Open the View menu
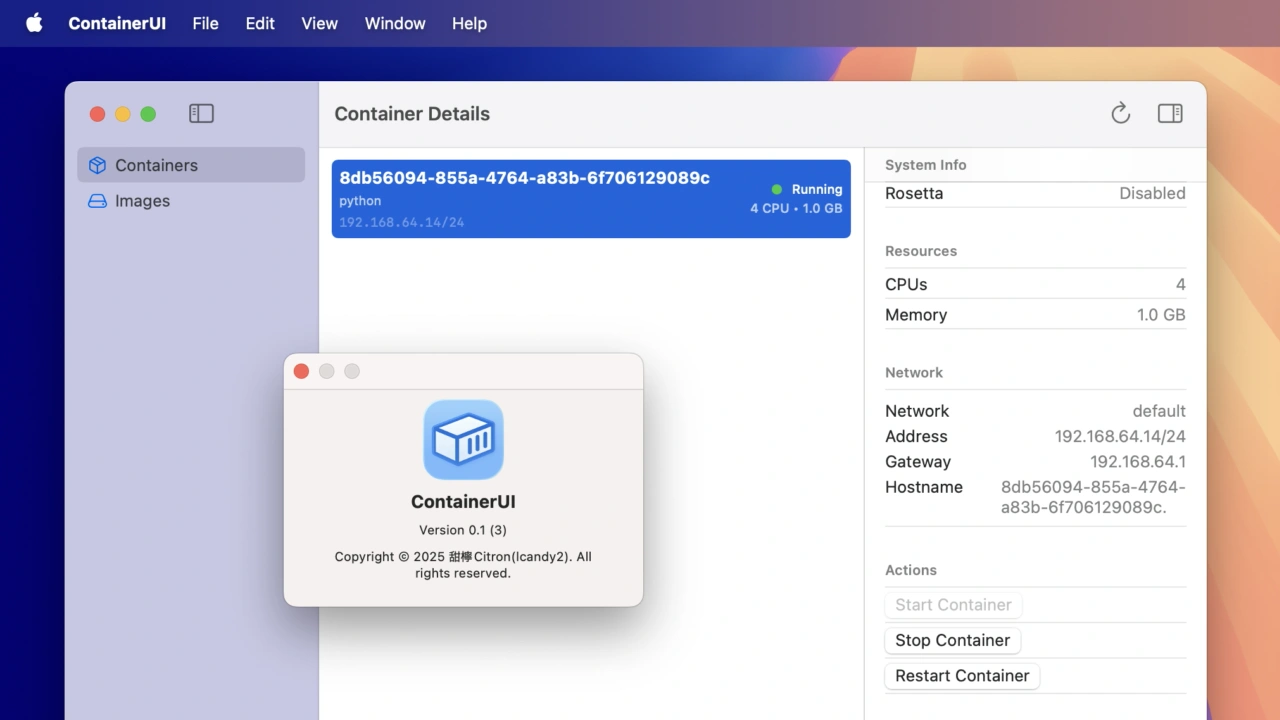The height and width of the screenshot is (720, 1280). point(319,23)
